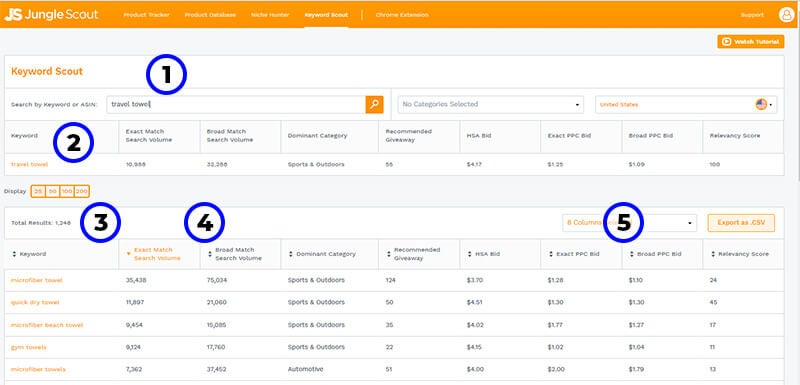Open the microfiber towels keyword link
This screenshot has height=385, width=800.
point(38,369)
